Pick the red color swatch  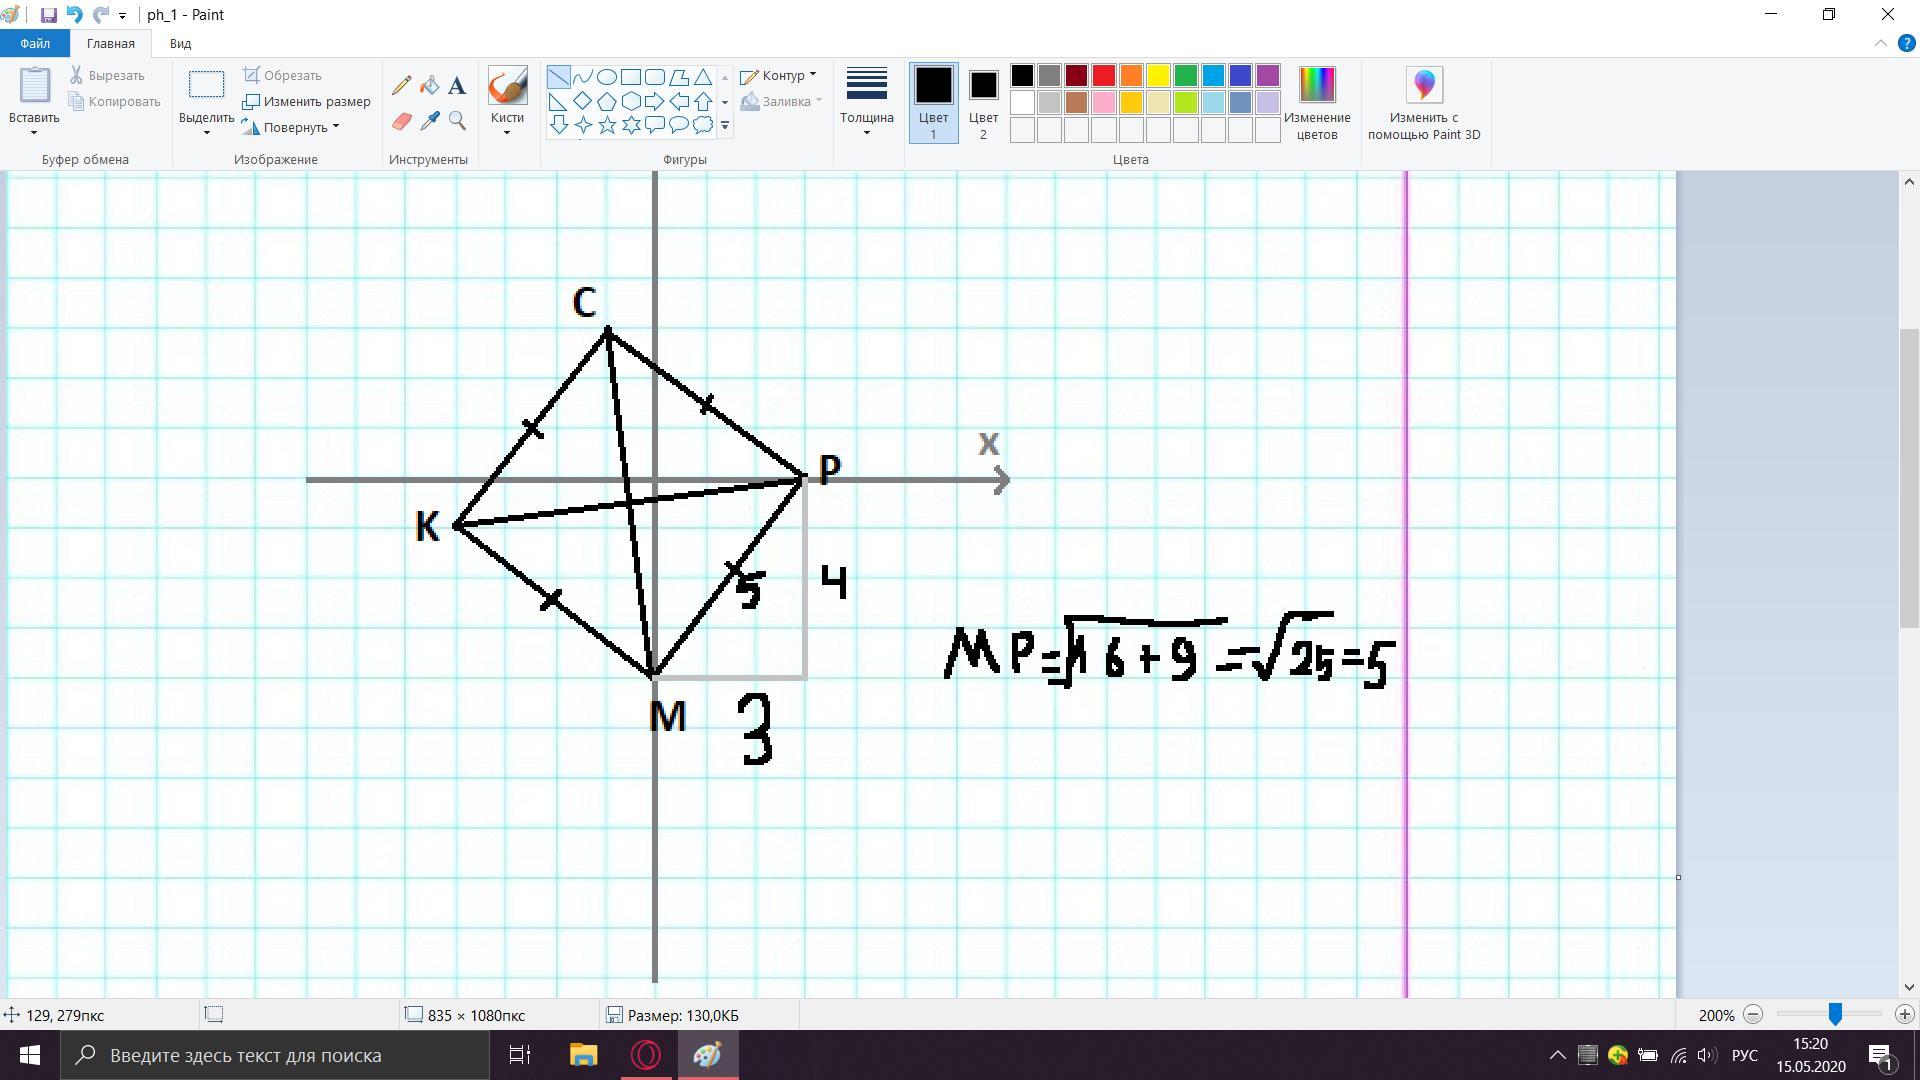pyautogui.click(x=1103, y=76)
